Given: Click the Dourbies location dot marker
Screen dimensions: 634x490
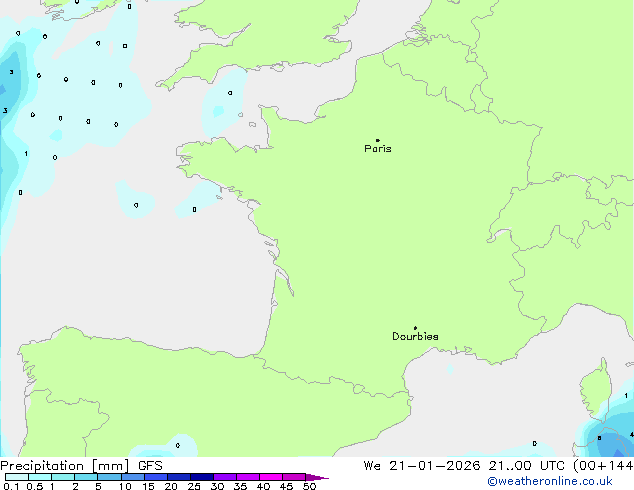Looking at the screenshot, I should (x=415, y=328).
